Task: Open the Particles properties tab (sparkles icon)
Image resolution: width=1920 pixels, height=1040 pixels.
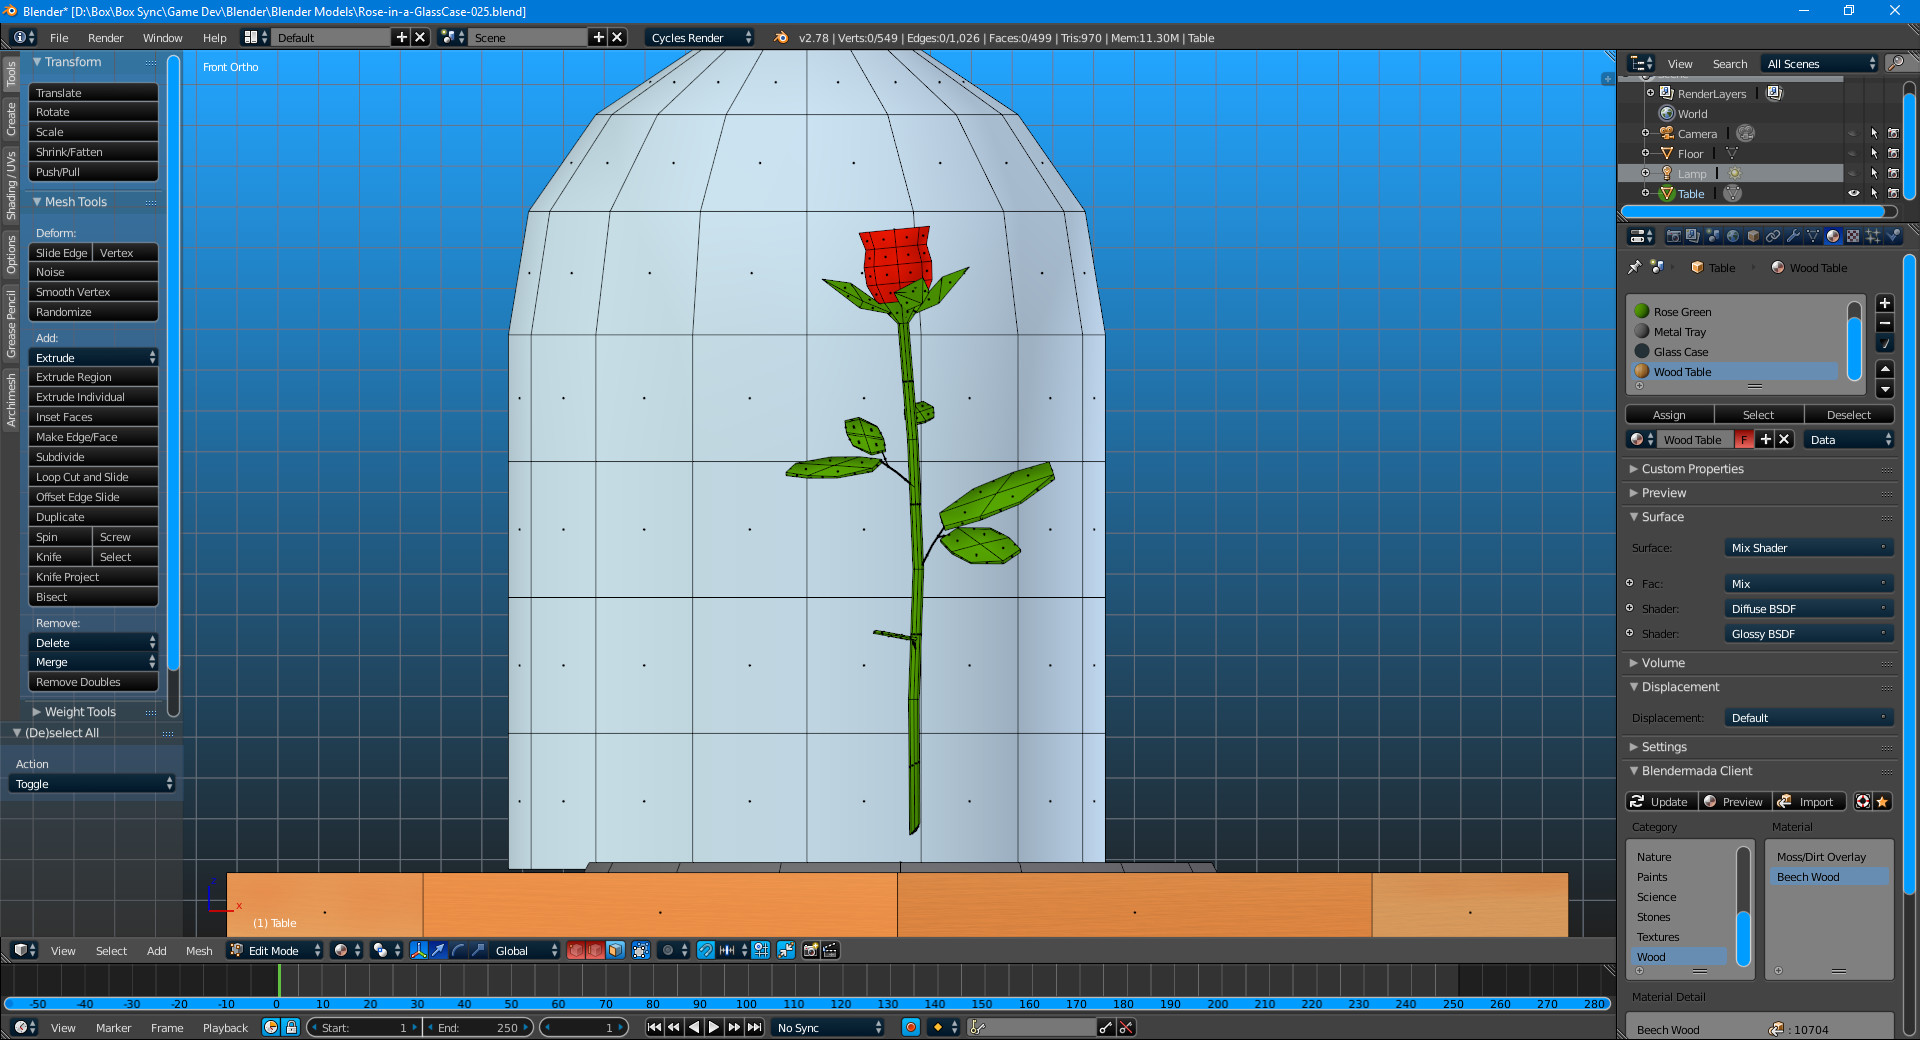Action: coord(1873,237)
